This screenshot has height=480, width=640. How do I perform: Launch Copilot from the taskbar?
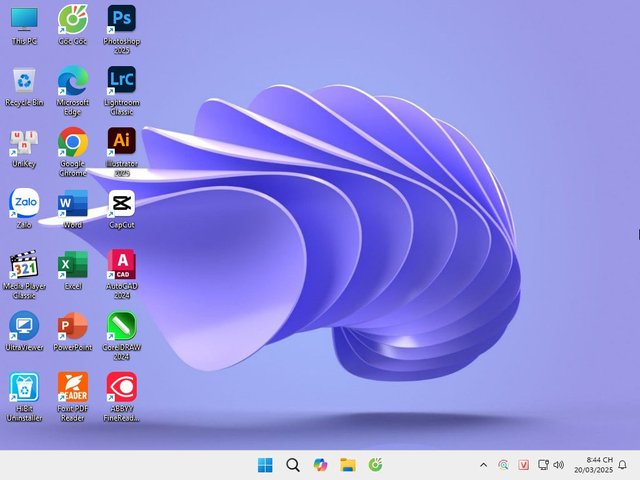point(320,465)
